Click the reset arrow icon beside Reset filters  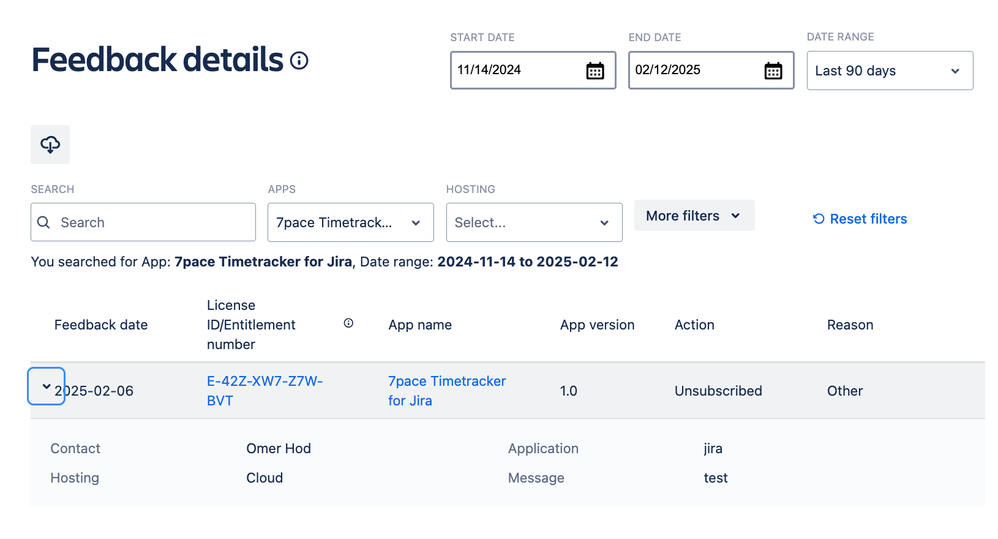819,219
